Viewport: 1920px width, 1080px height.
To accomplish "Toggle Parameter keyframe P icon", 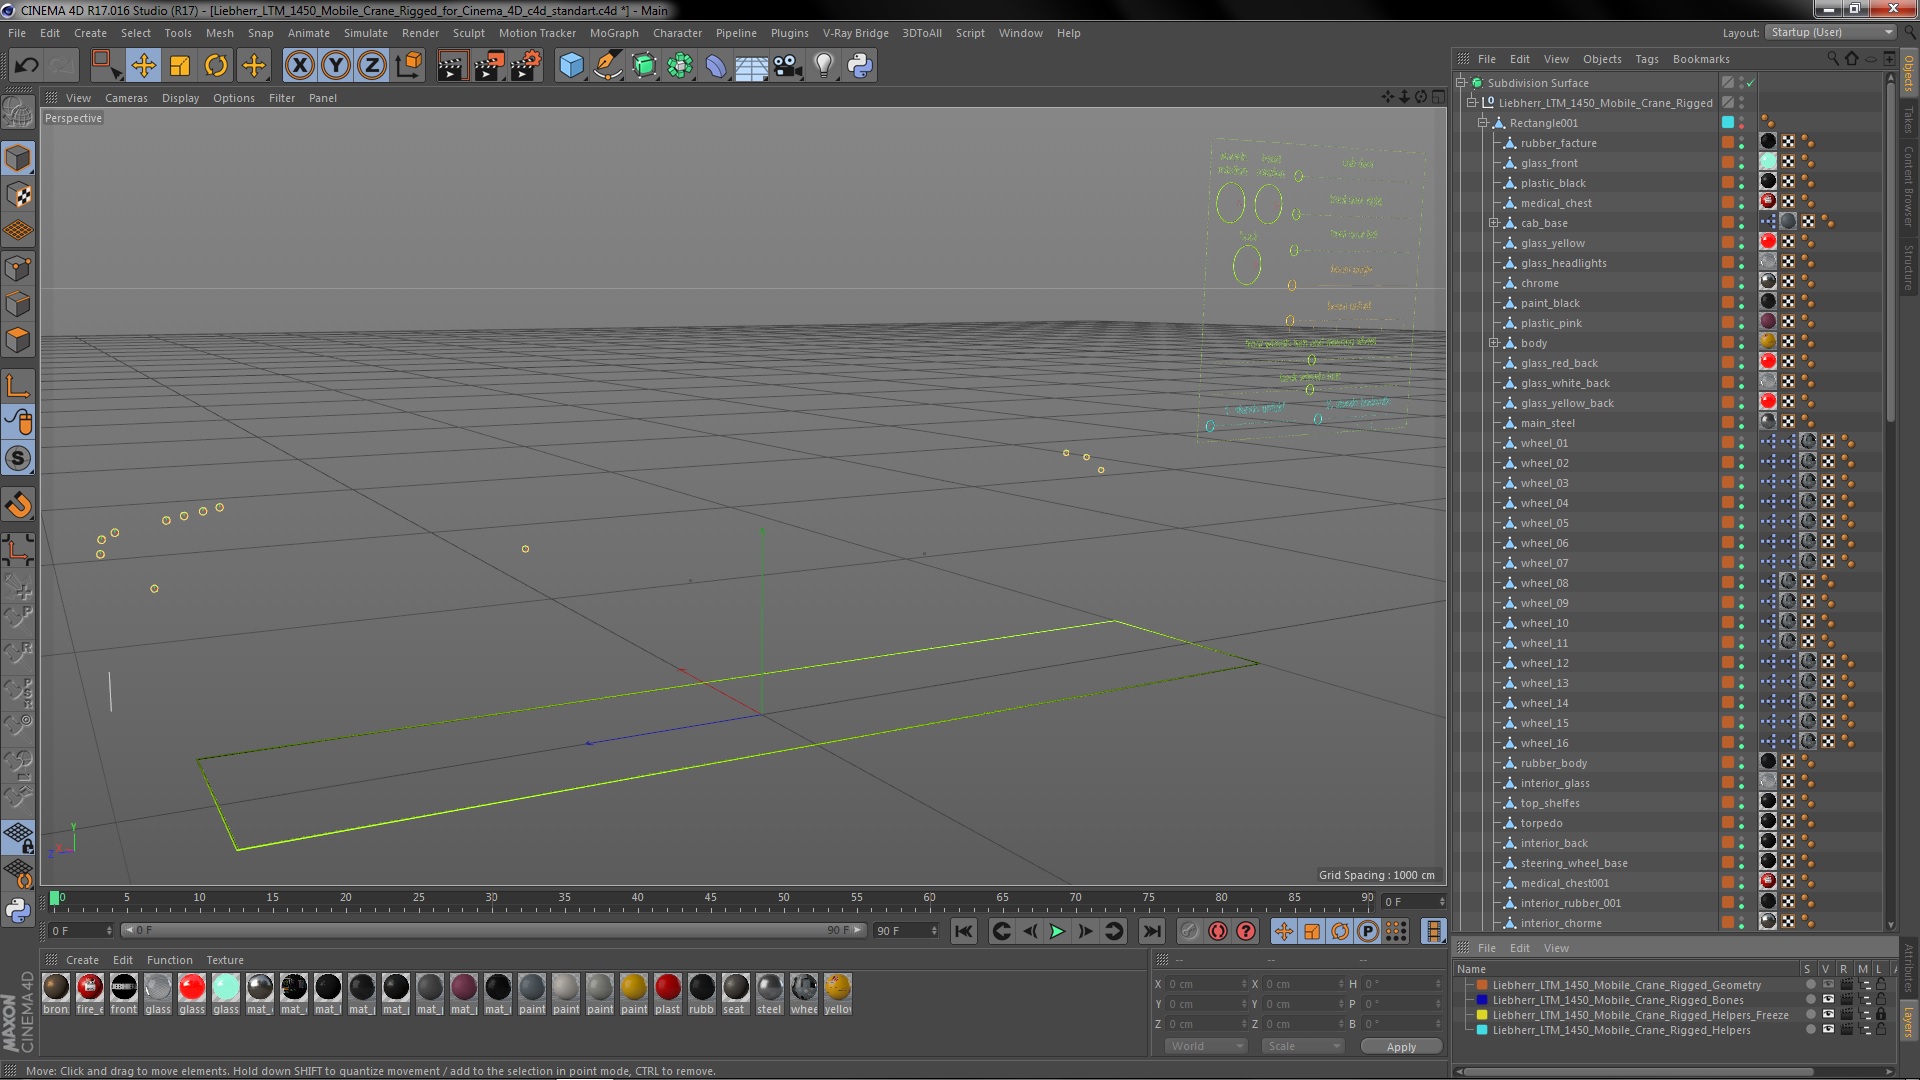I will (x=1368, y=932).
